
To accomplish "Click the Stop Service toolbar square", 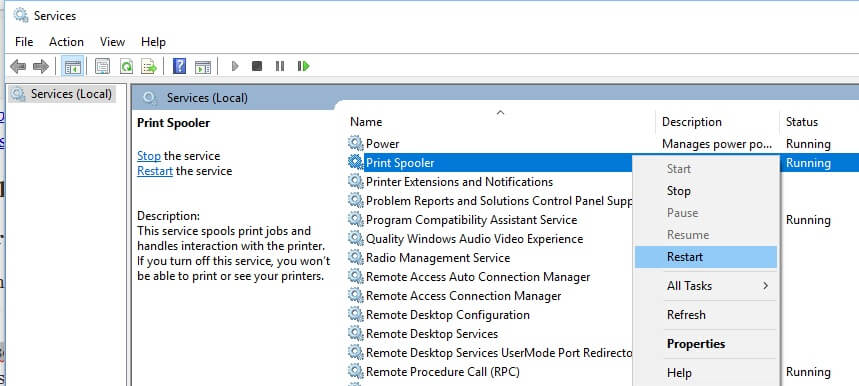I will click(256, 66).
